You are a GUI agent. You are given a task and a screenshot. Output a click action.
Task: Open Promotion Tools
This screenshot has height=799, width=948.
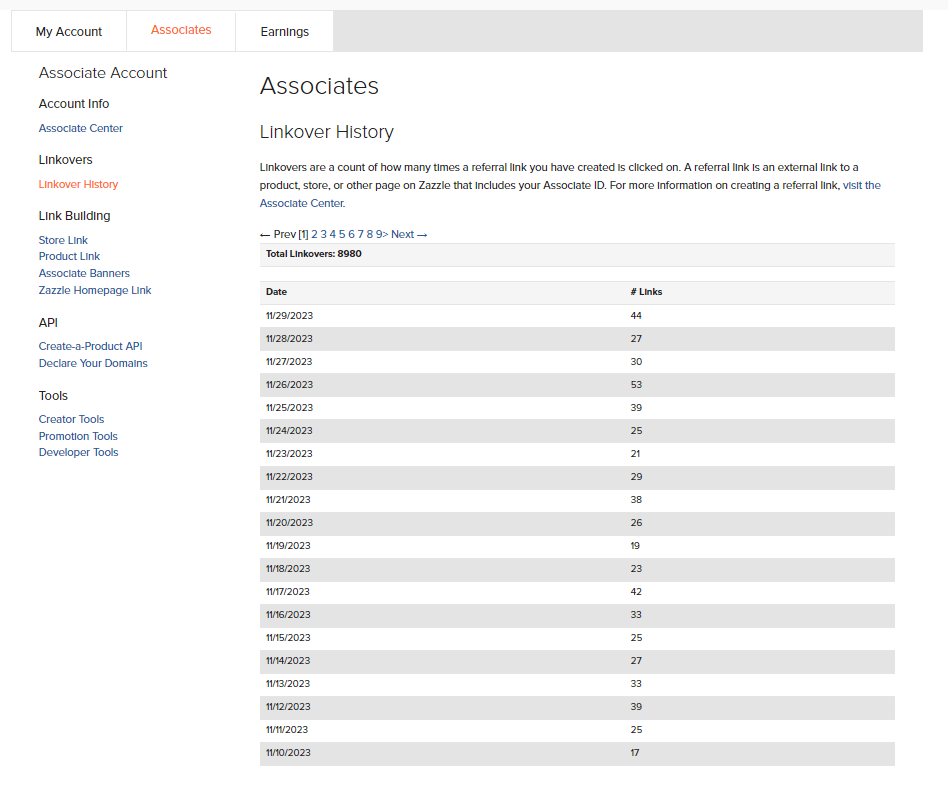click(x=78, y=436)
